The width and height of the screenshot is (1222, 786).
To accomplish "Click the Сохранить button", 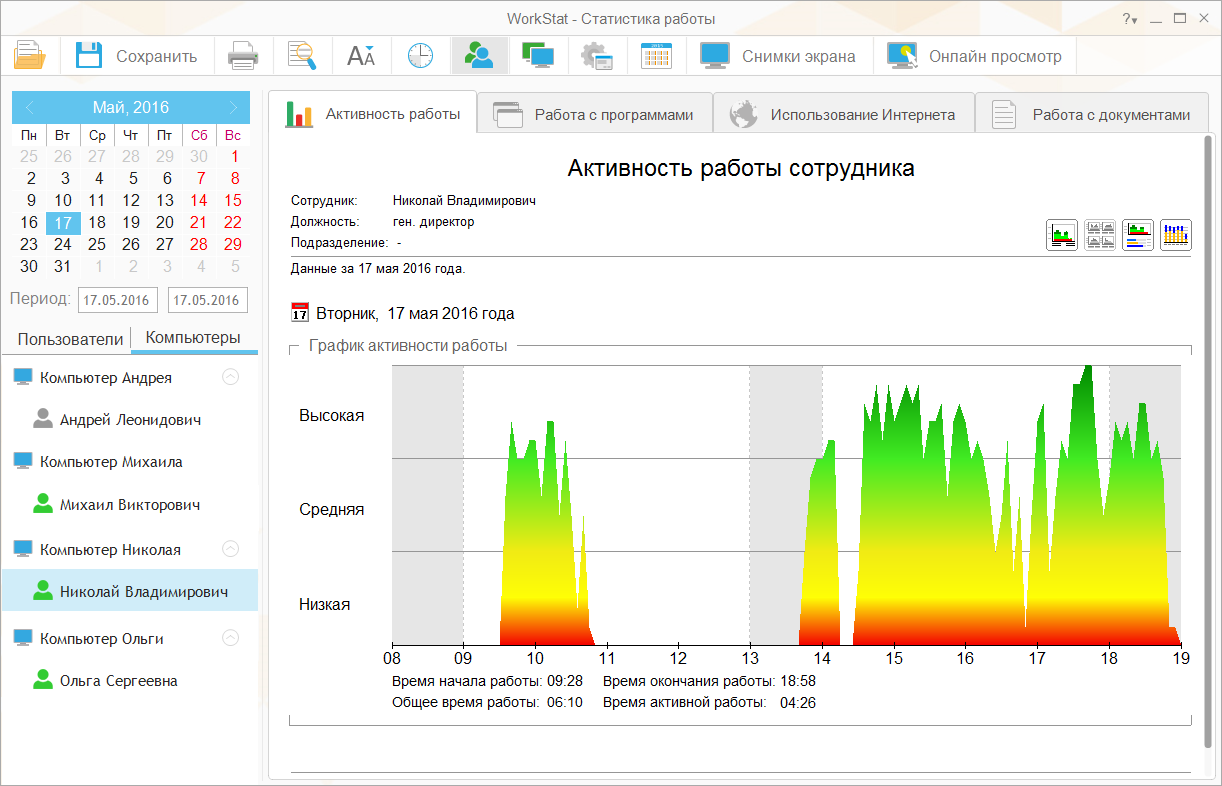I will [137, 56].
